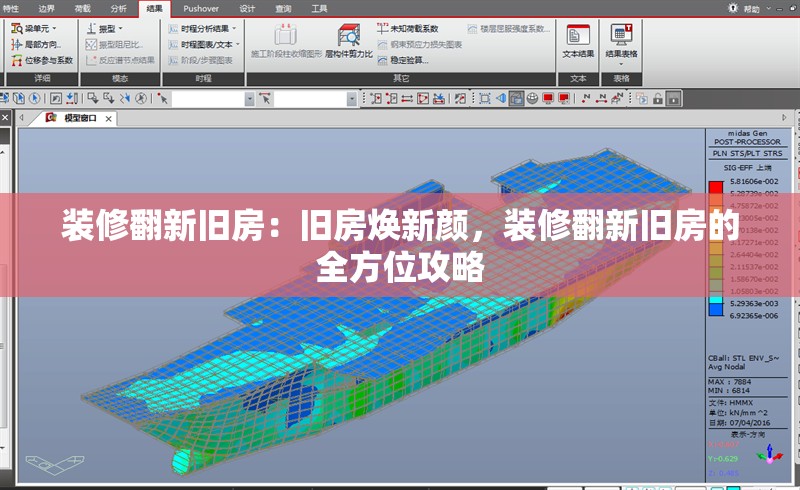The width and height of the screenshot is (800, 490).
Task: Open 施工阶段柱收缩图形
Action: 286,41
